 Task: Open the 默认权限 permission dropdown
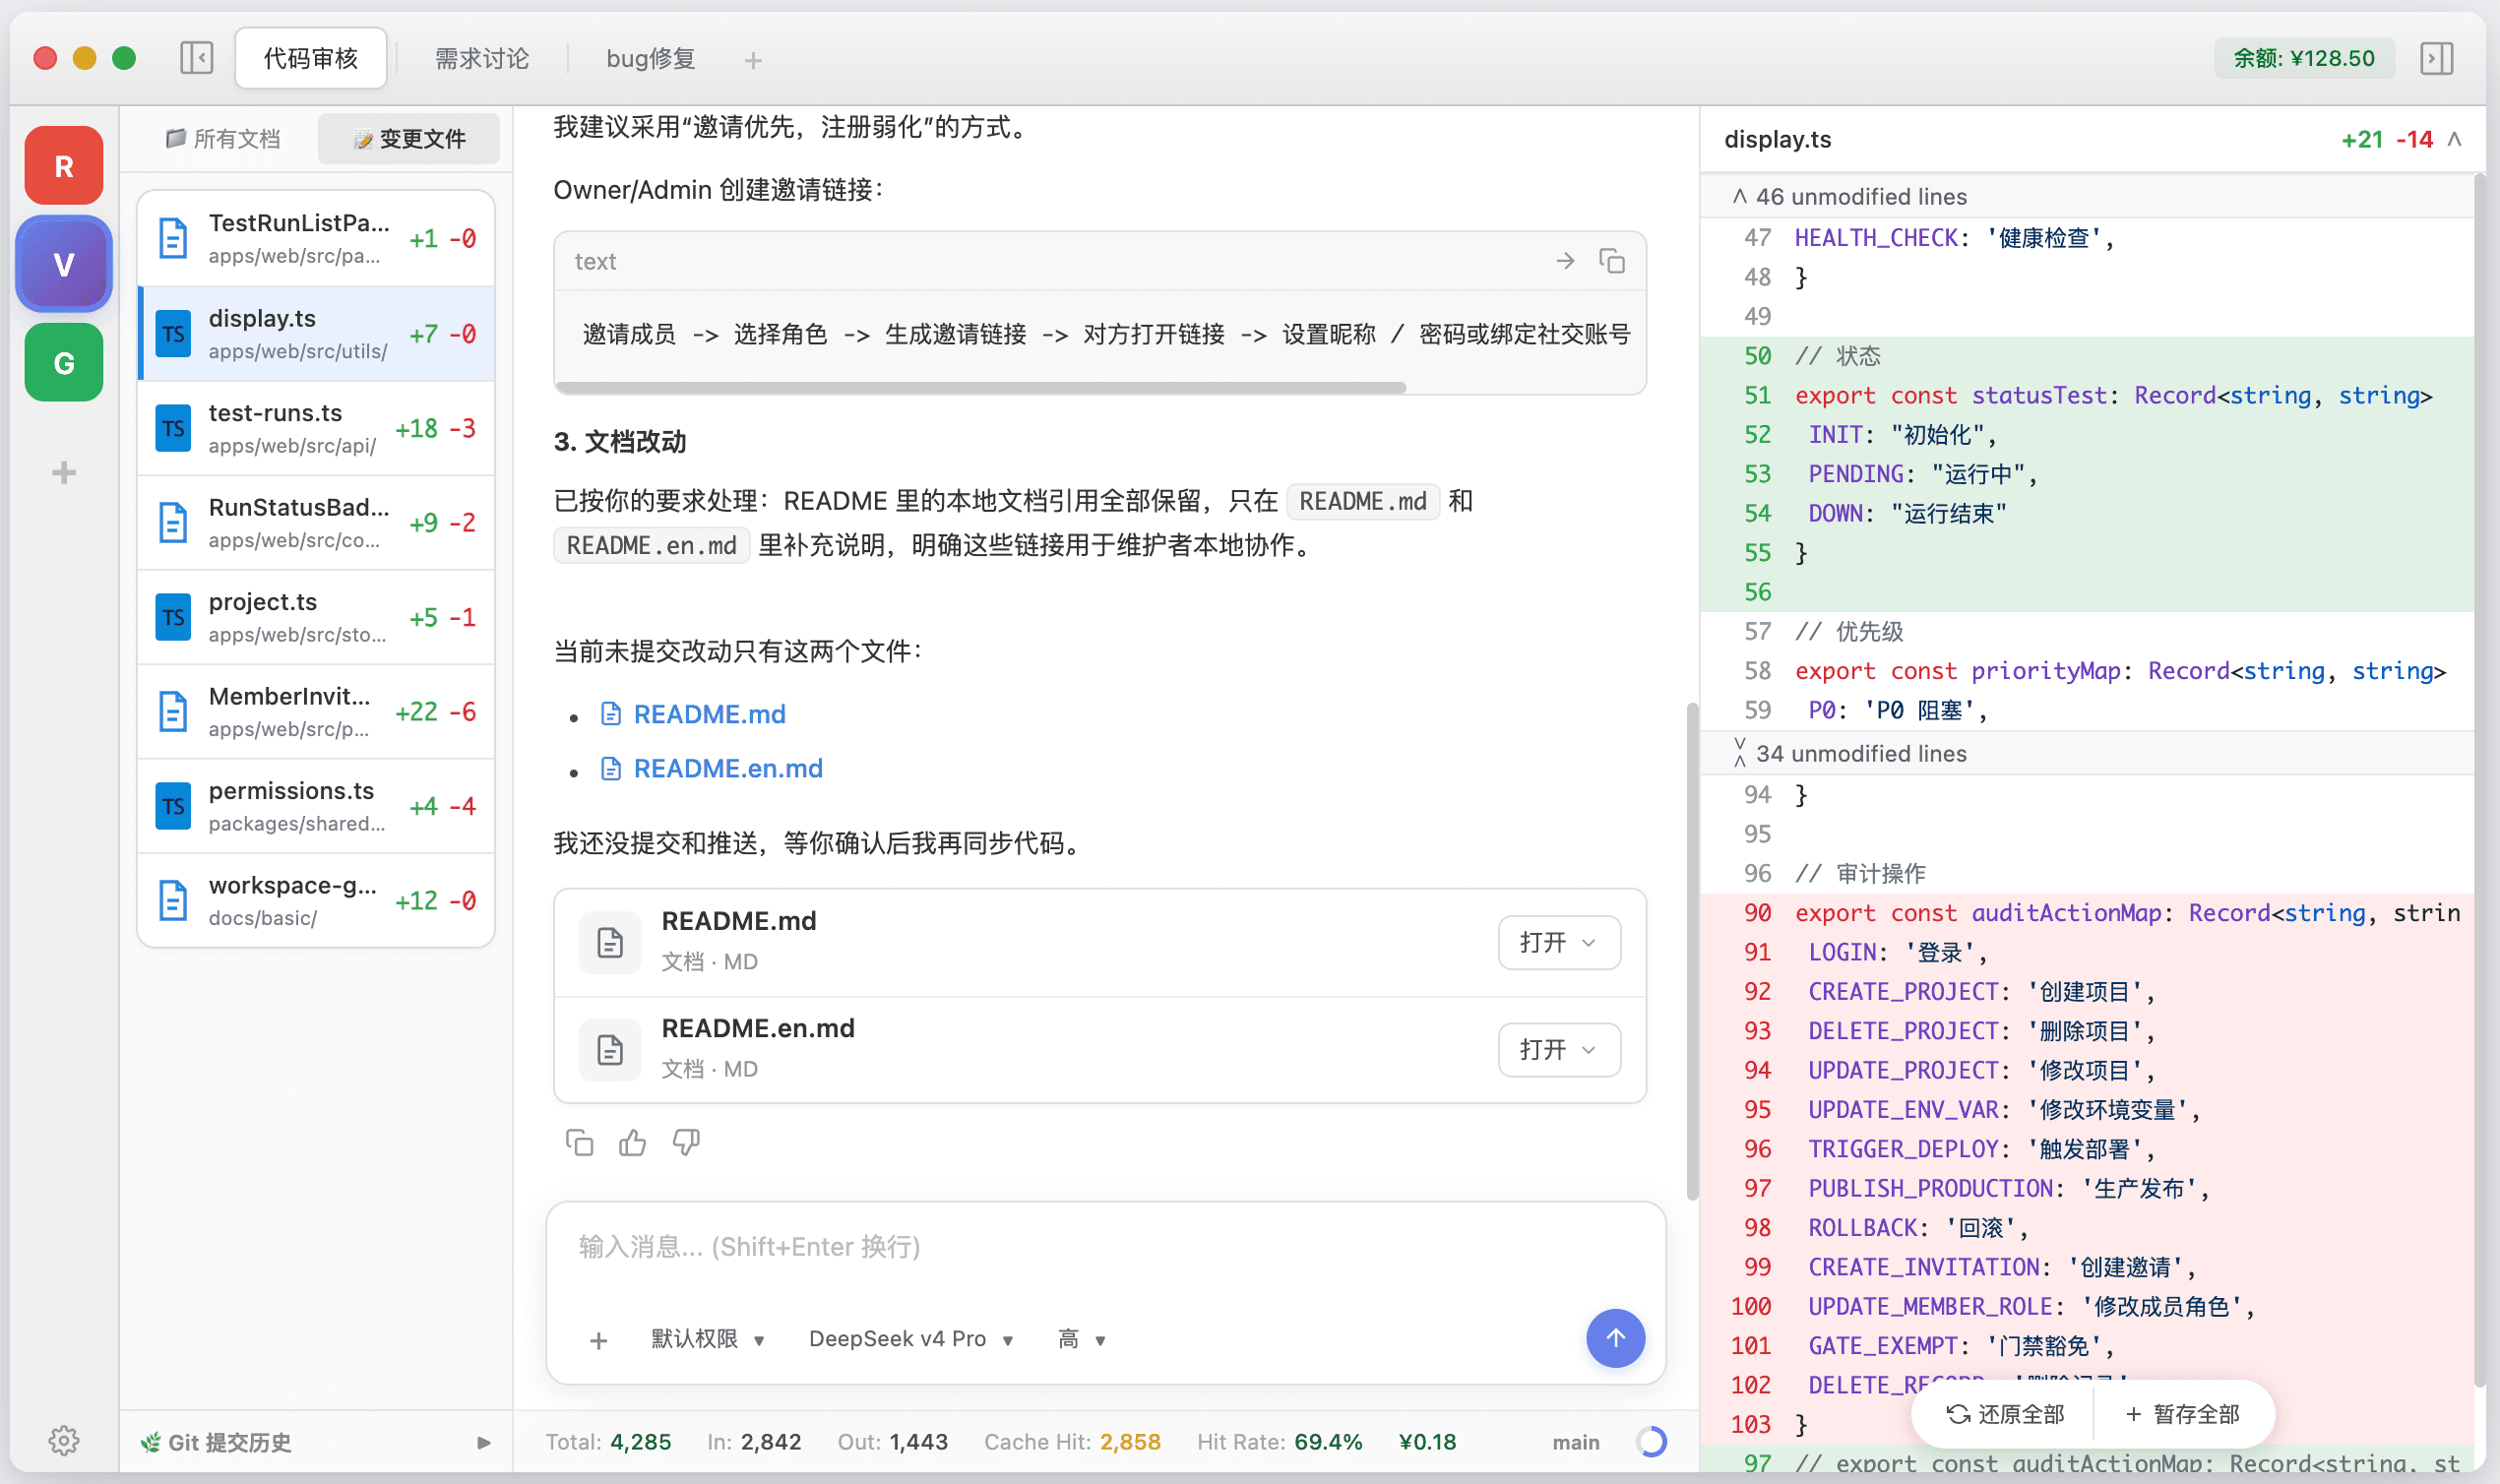pyautogui.click(x=708, y=1339)
